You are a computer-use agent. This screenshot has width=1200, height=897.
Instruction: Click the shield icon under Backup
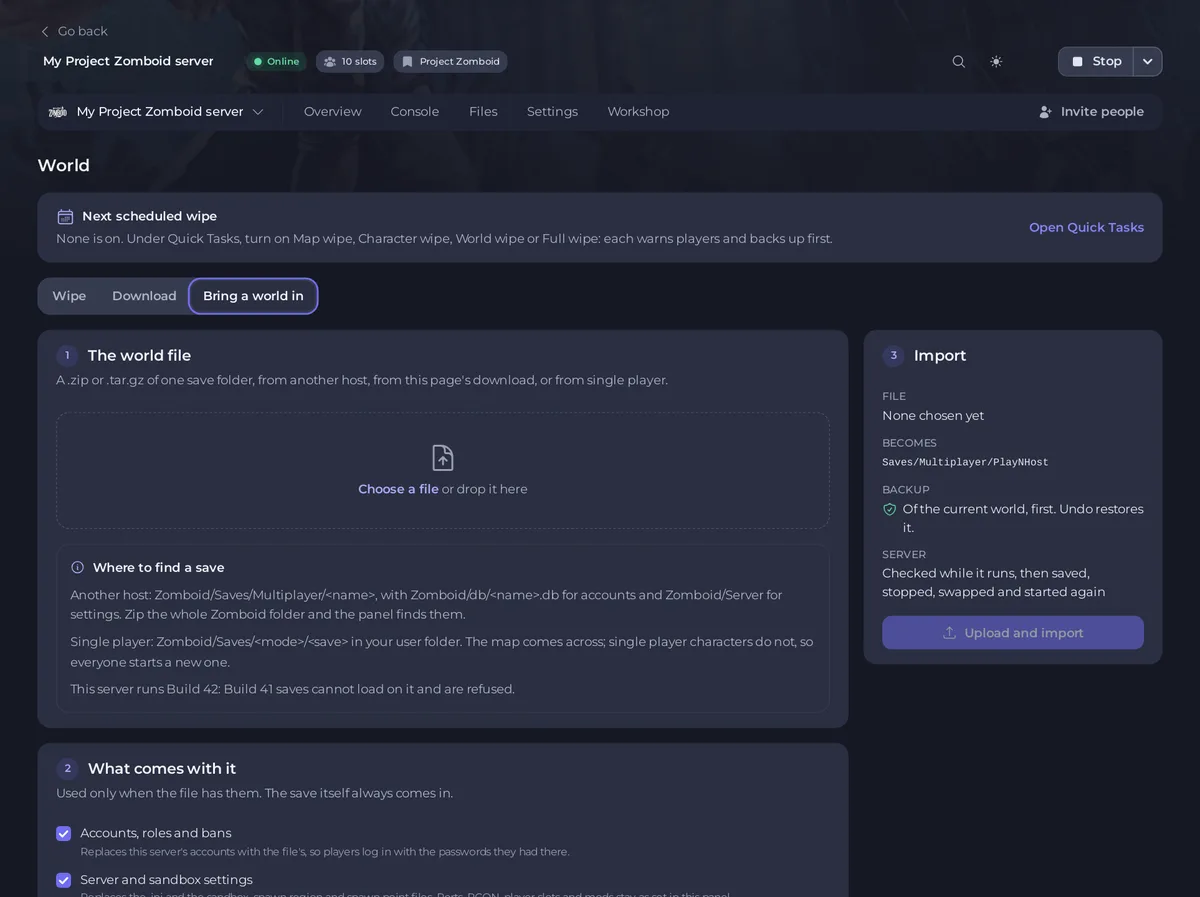(x=889, y=509)
